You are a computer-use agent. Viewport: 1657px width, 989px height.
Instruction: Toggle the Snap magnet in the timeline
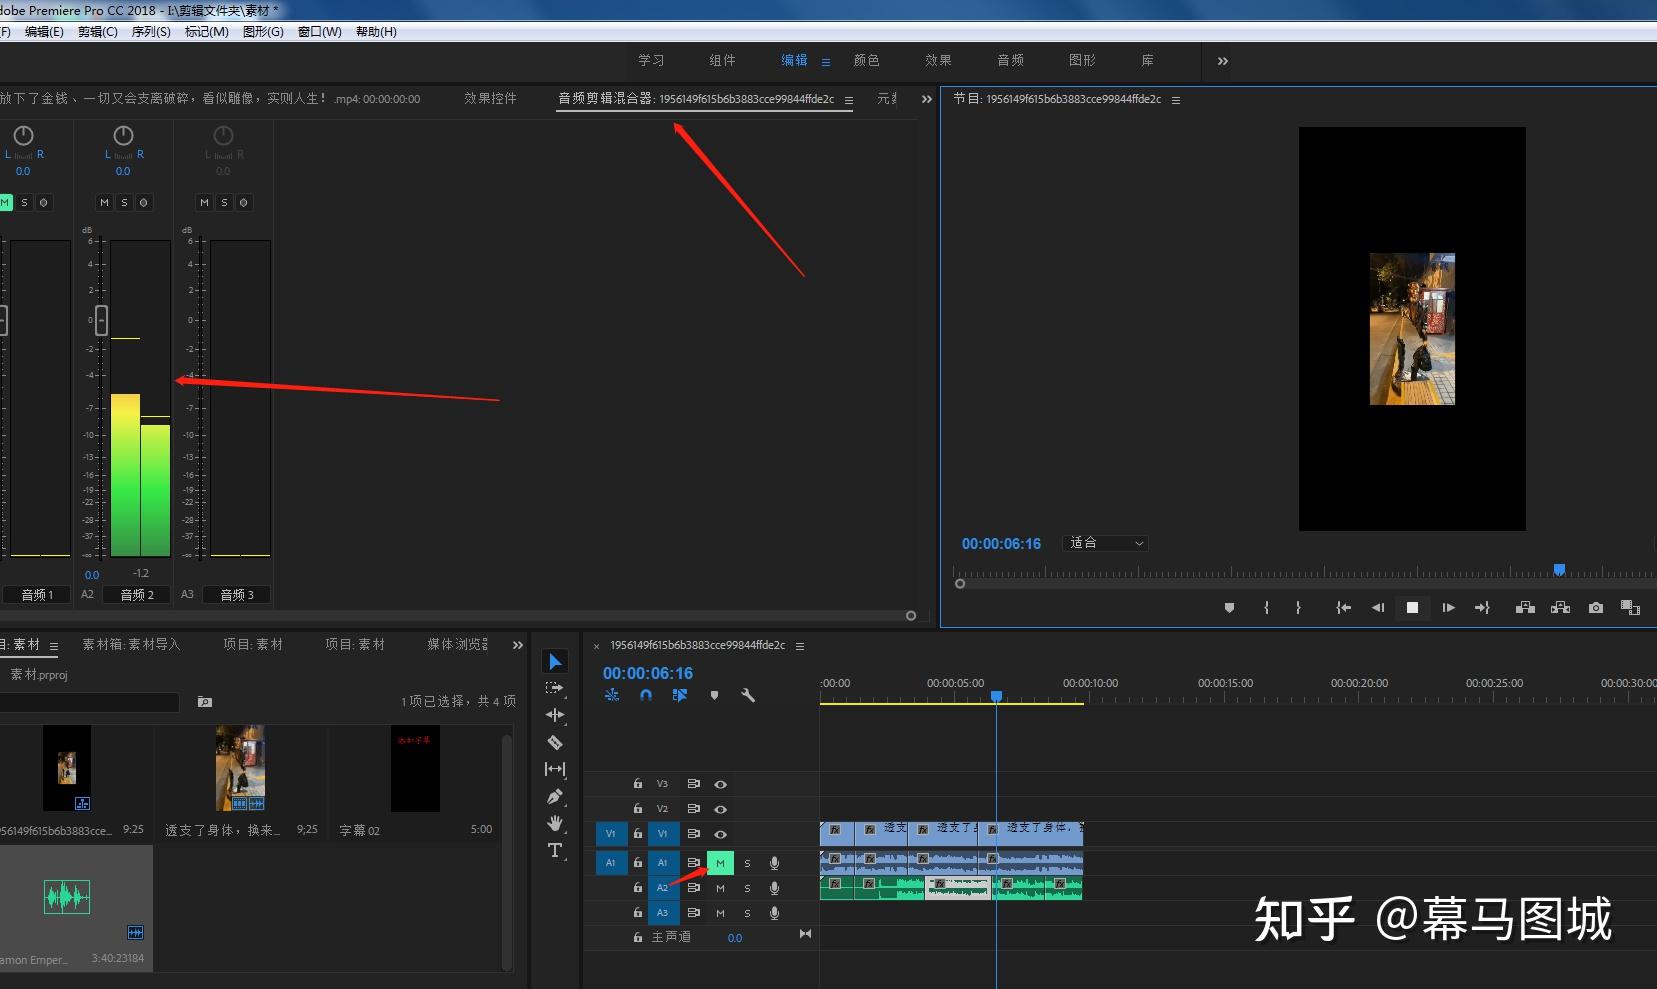click(x=646, y=695)
